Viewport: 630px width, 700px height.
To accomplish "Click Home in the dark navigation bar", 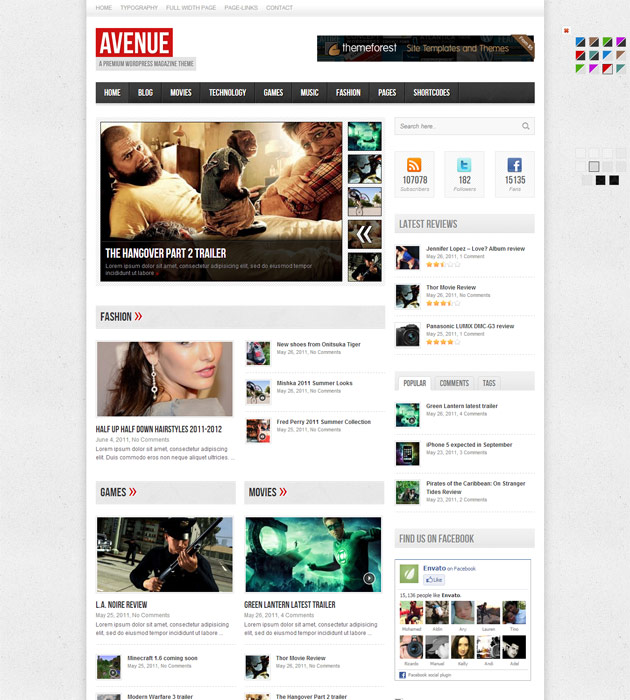I will click(x=112, y=92).
